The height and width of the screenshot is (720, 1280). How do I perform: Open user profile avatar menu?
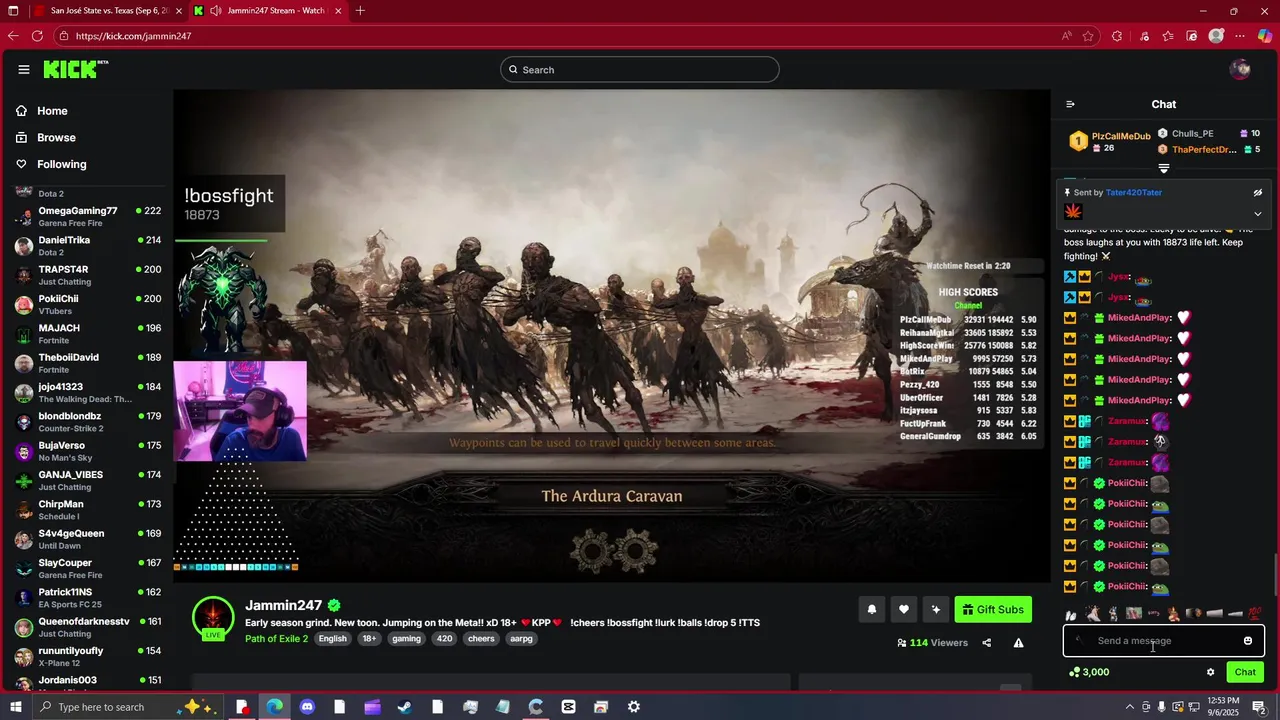pyautogui.click(x=1240, y=69)
